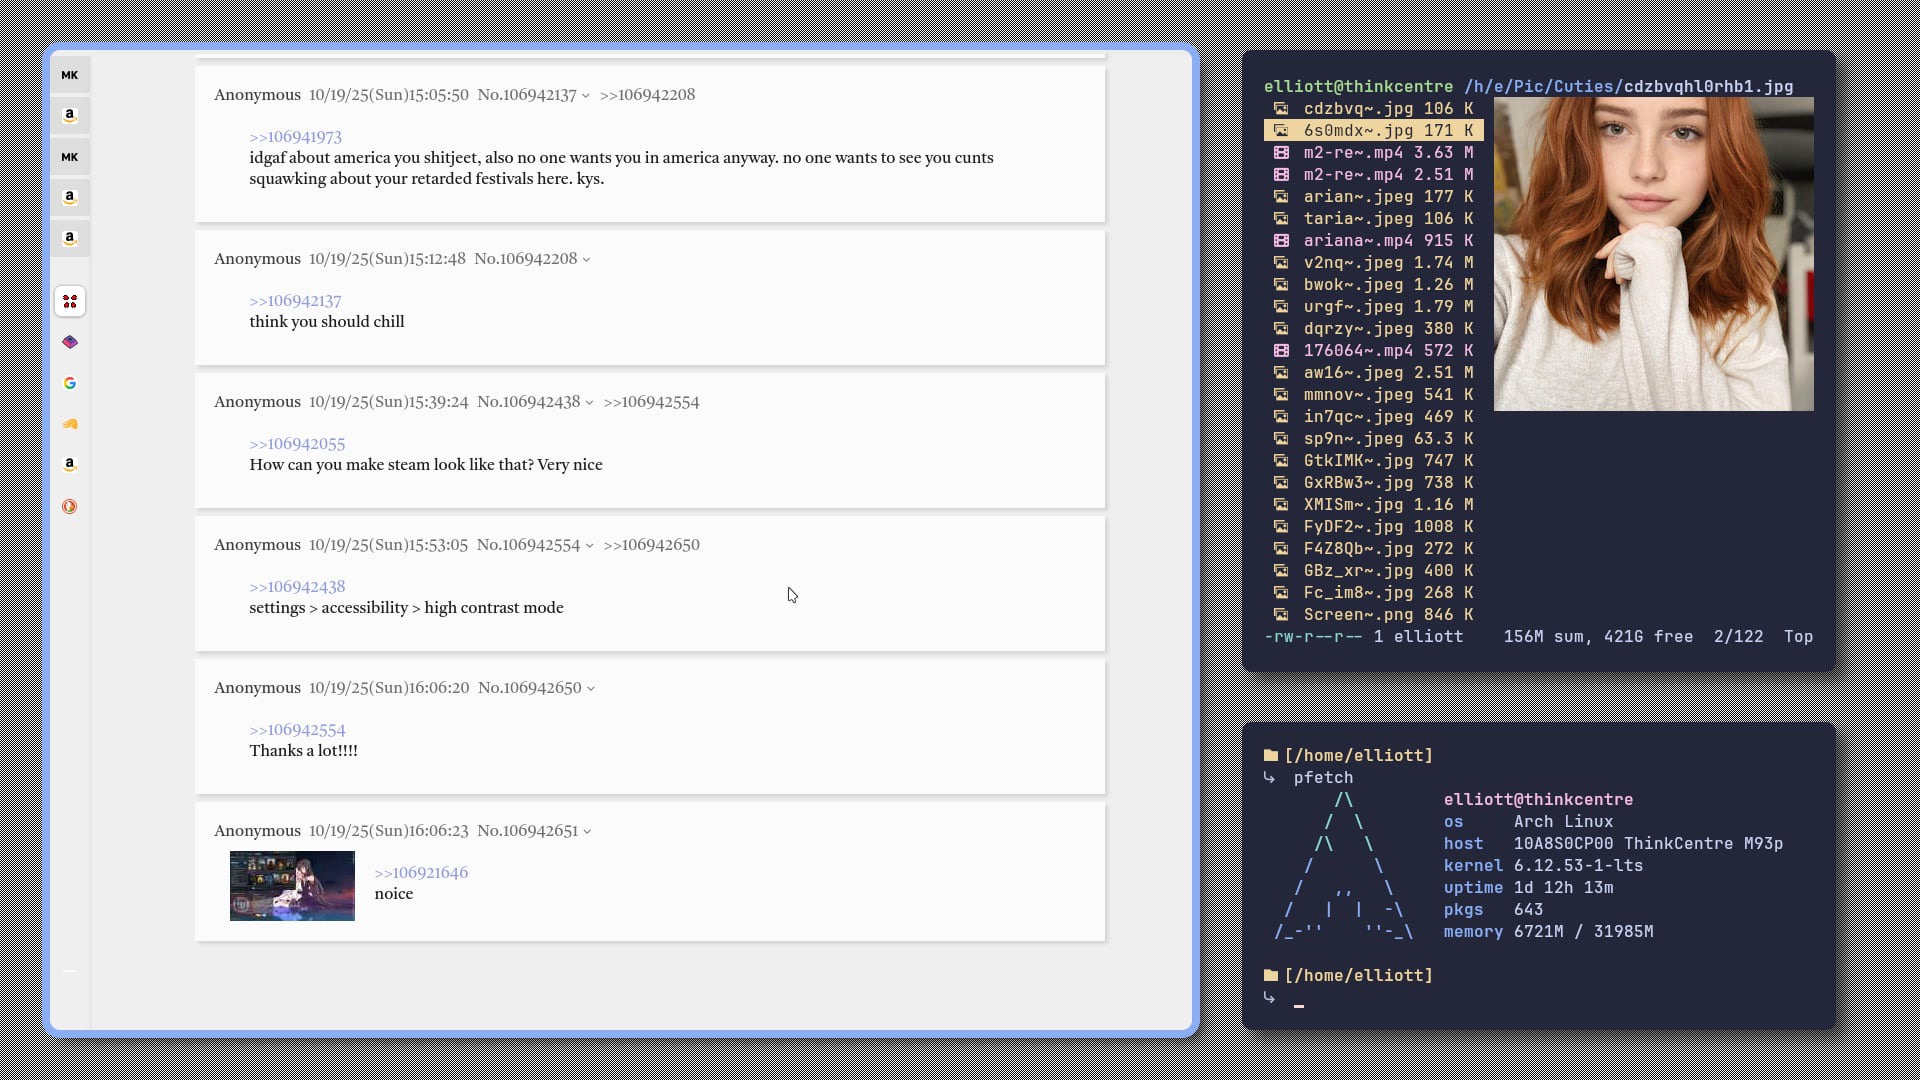The width and height of the screenshot is (1920, 1080).
Task: Open the topmost Amazon pinned tab
Action: tap(69, 115)
